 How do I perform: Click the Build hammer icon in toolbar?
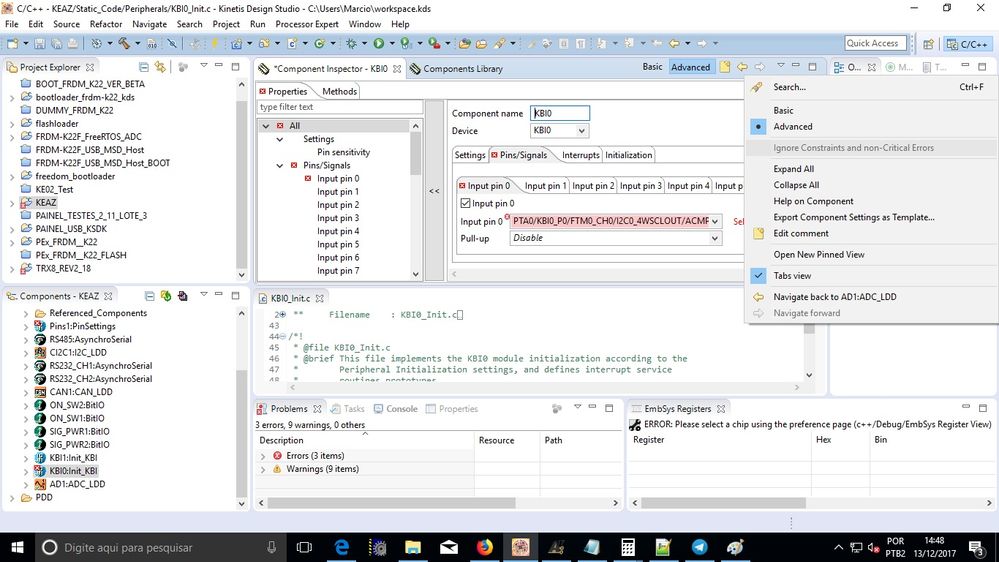(x=126, y=44)
